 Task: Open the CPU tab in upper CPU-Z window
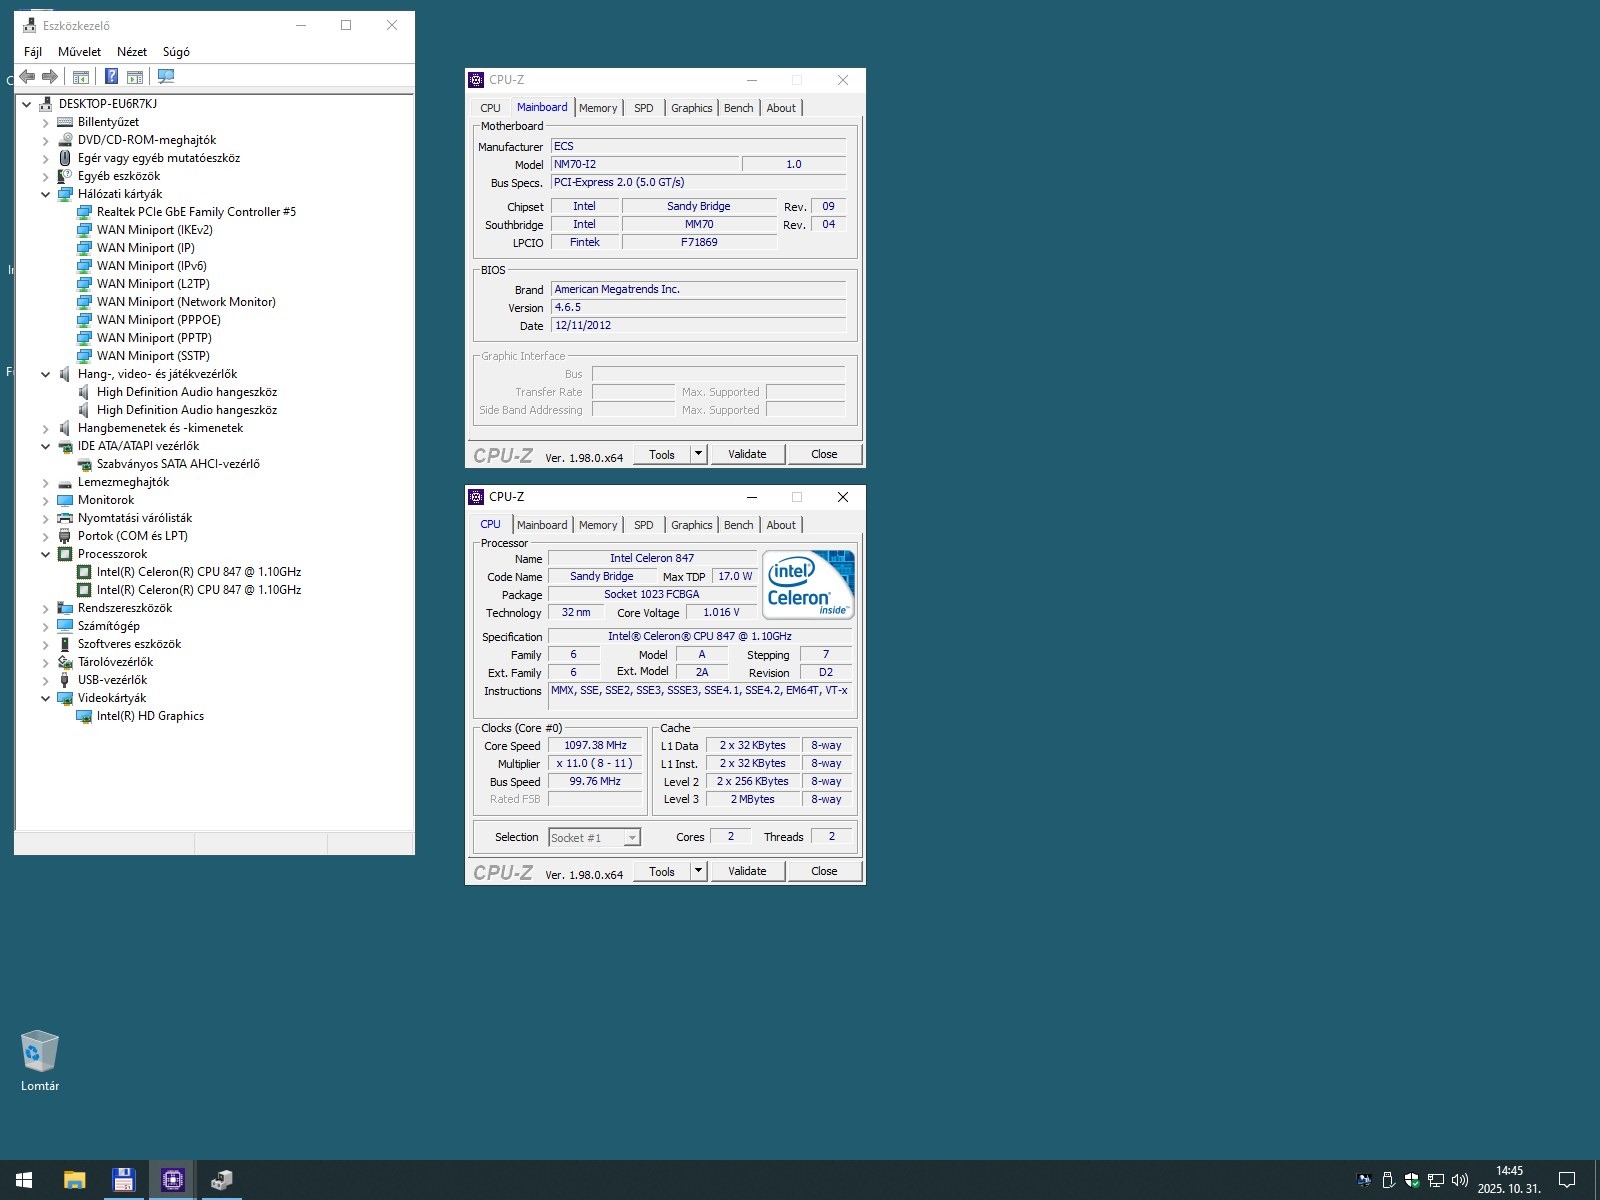coord(490,108)
